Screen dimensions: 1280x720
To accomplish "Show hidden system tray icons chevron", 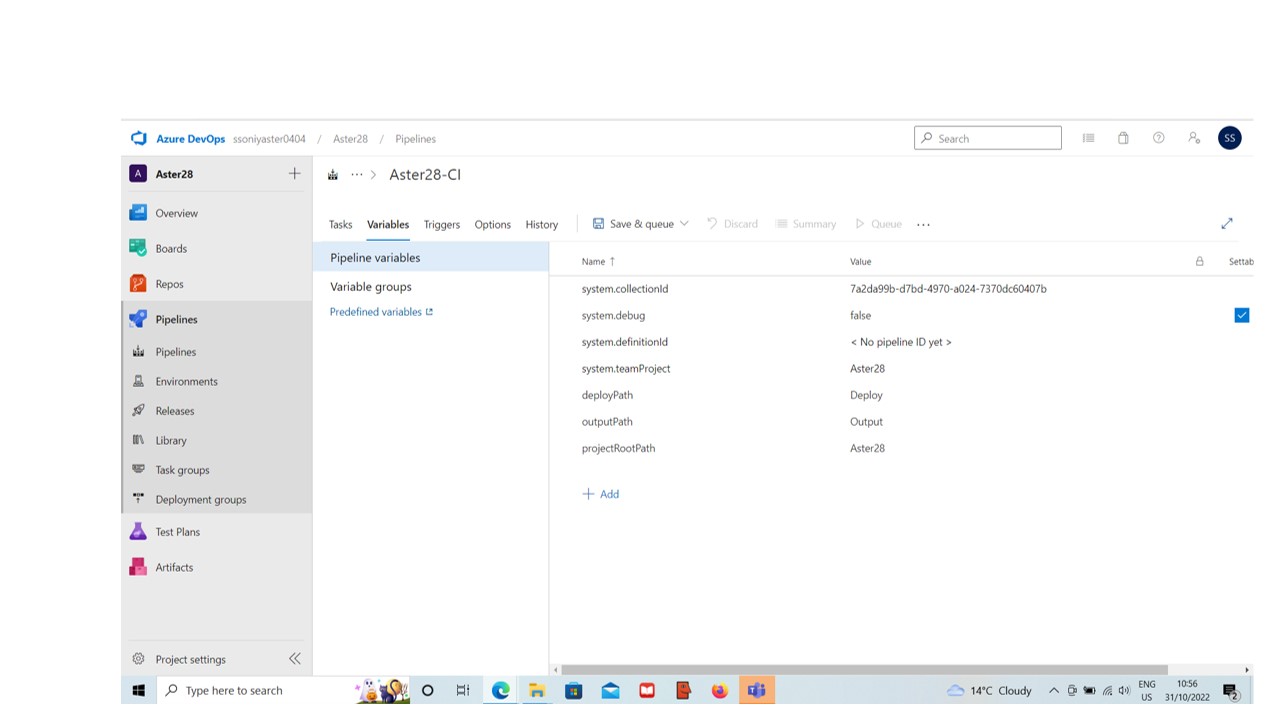I will point(1053,690).
